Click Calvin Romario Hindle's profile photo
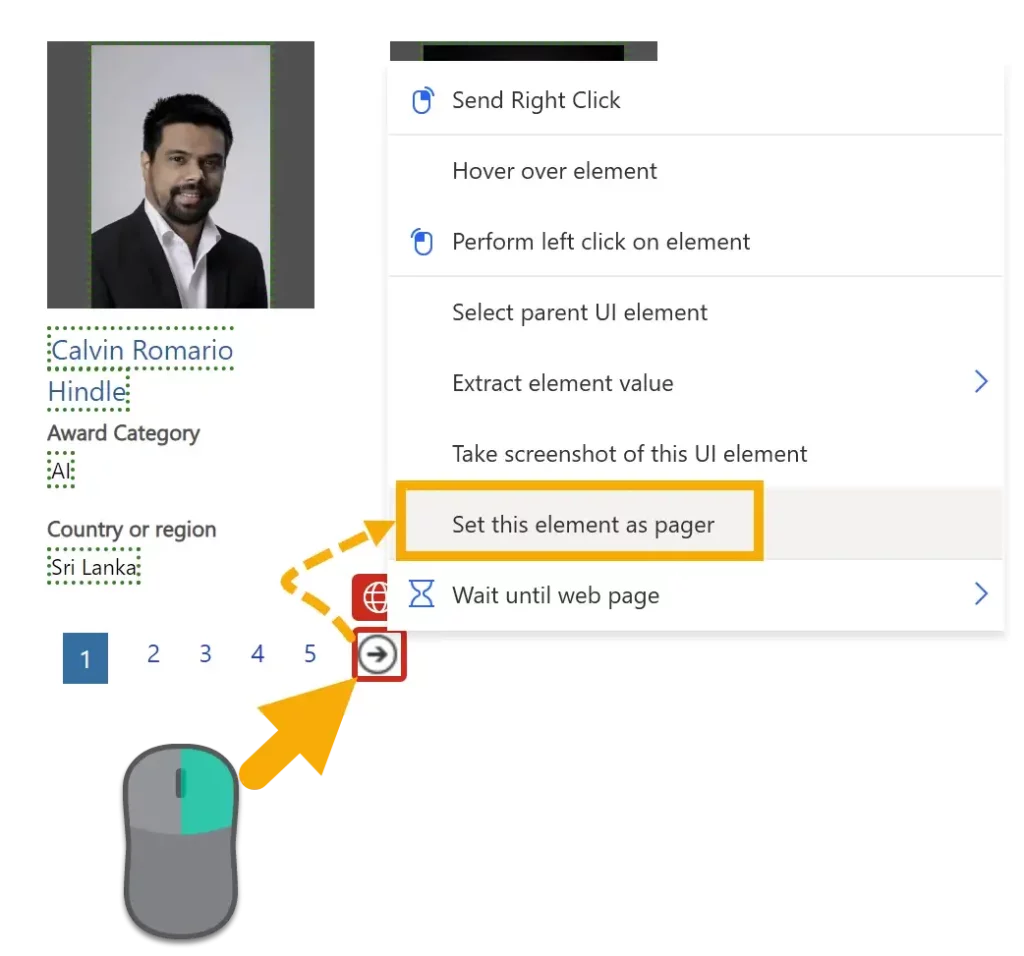 pos(180,175)
